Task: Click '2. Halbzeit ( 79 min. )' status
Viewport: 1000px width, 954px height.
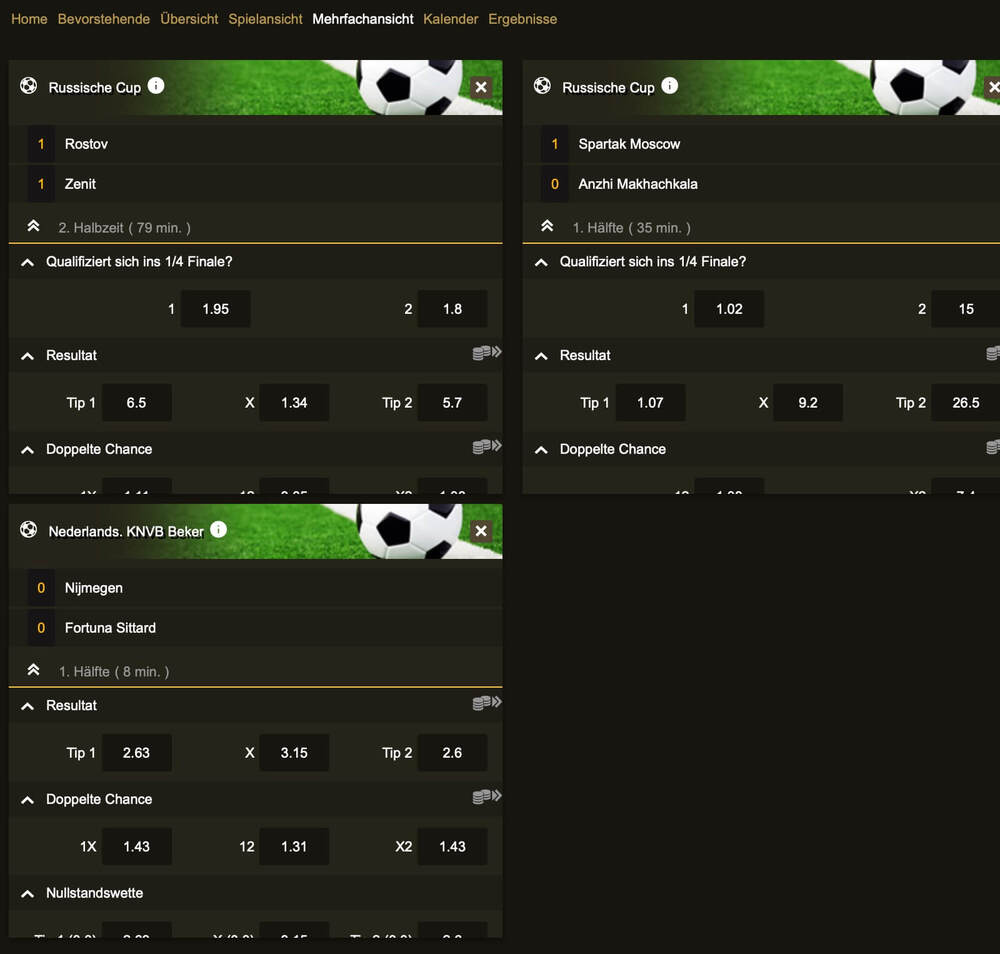Action: point(124,228)
